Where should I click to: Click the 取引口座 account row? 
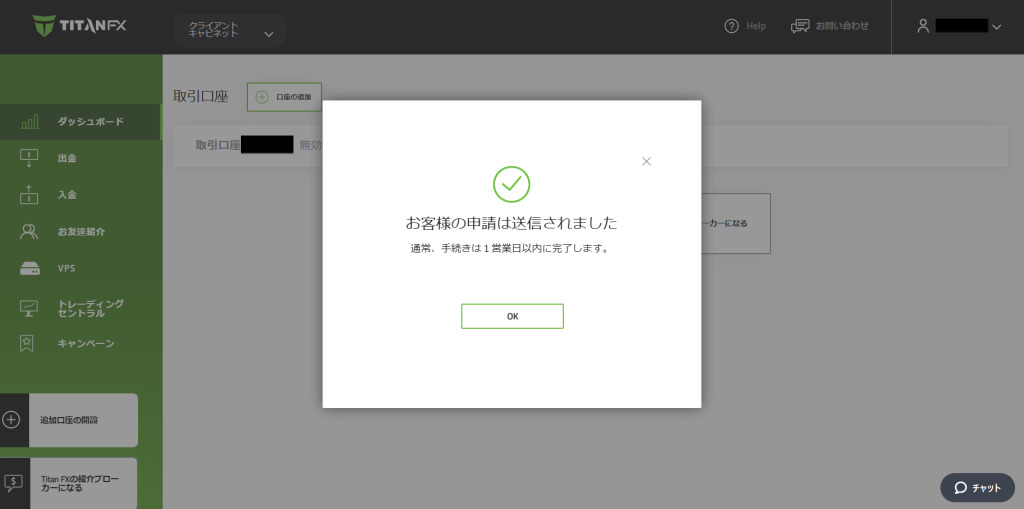coord(590,146)
